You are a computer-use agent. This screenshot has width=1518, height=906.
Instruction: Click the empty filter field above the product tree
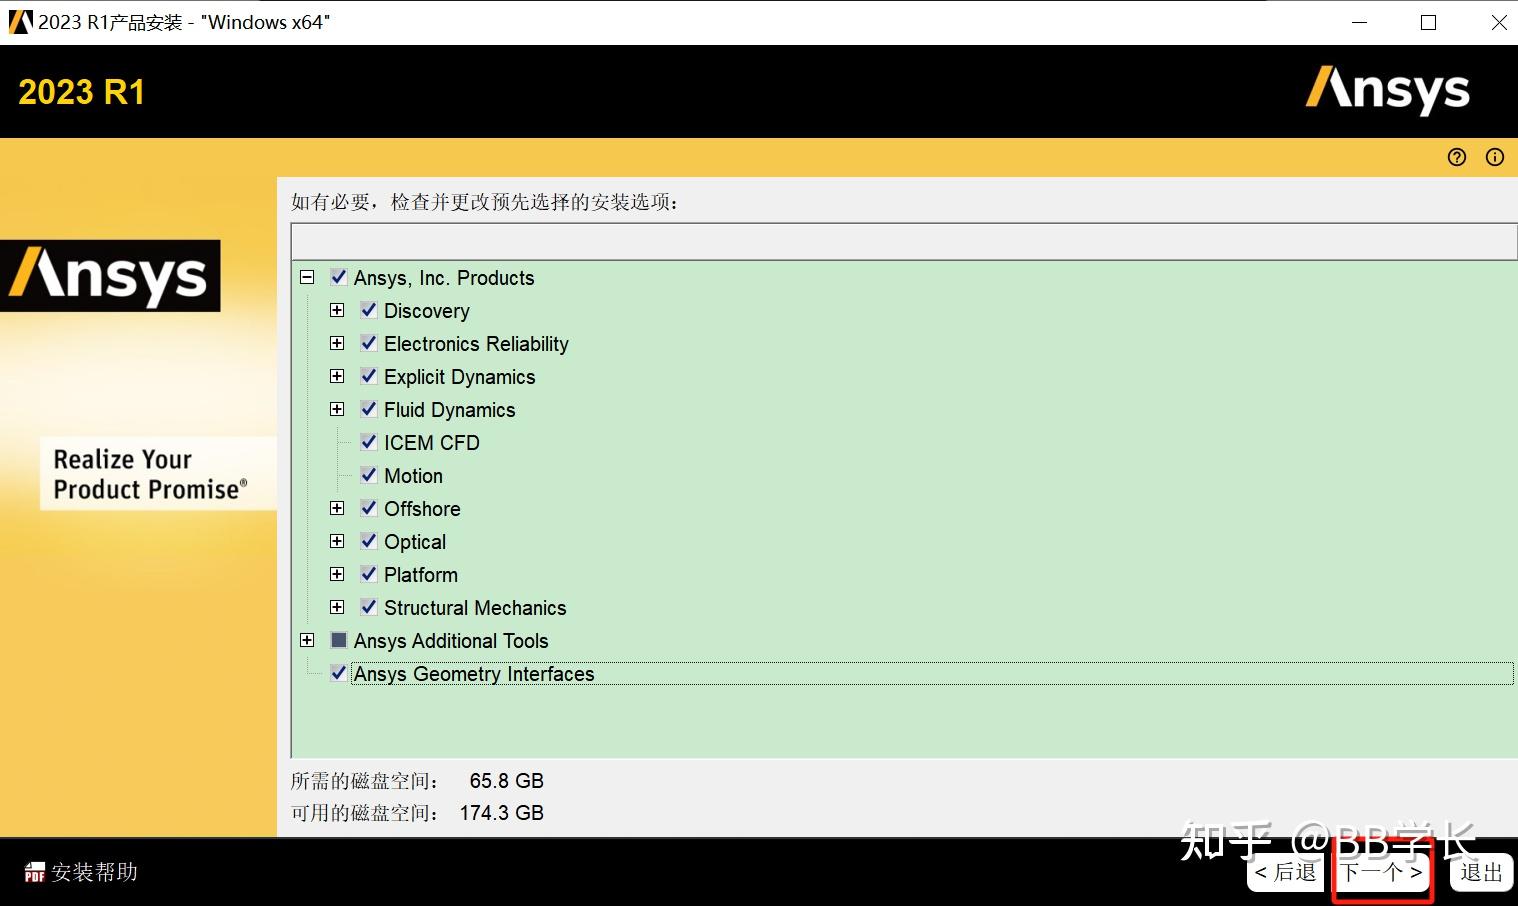tap(900, 240)
